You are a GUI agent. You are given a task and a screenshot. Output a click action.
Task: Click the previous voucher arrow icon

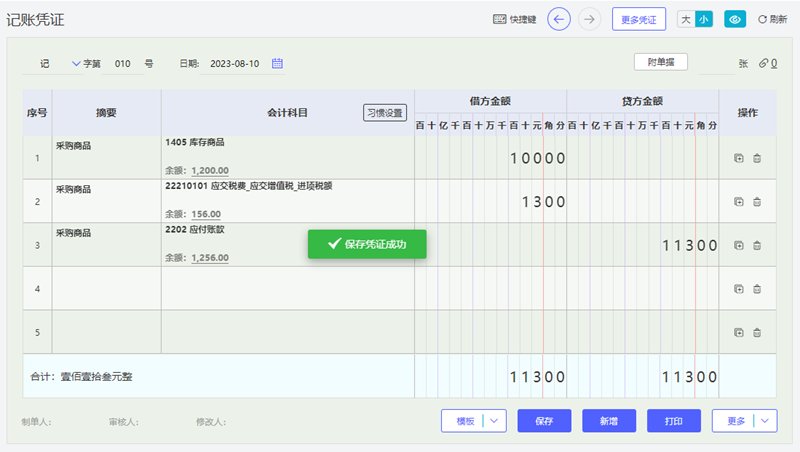pos(560,19)
